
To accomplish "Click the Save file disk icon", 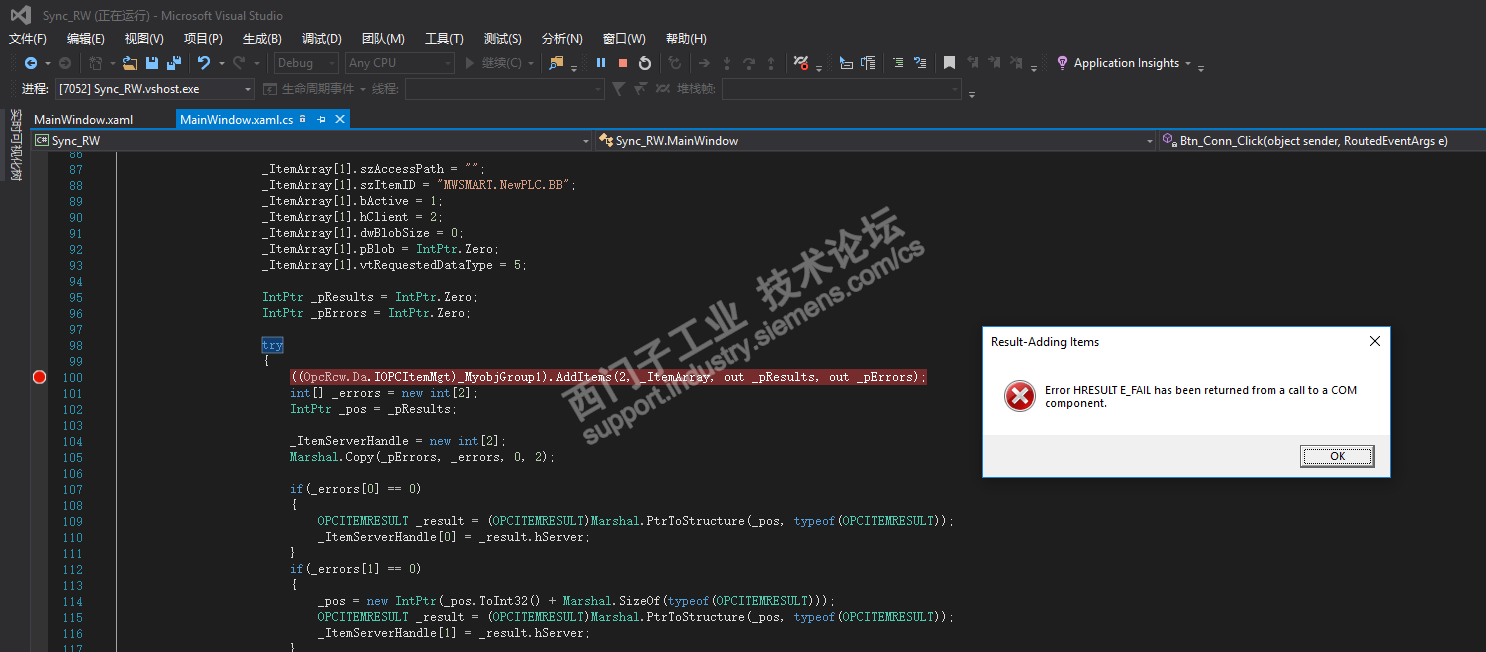I will (x=152, y=63).
